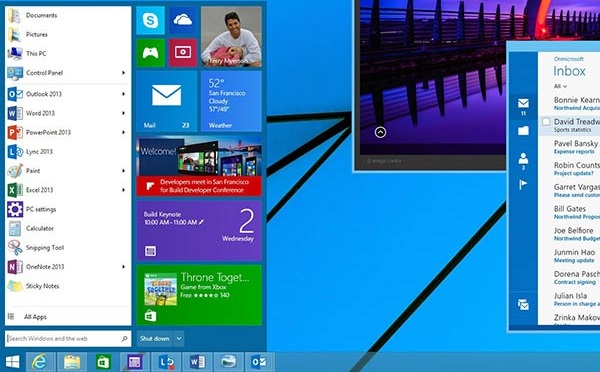The image size is (600, 372).
Task: Open Terry Myerson People tile
Action: pos(231,37)
